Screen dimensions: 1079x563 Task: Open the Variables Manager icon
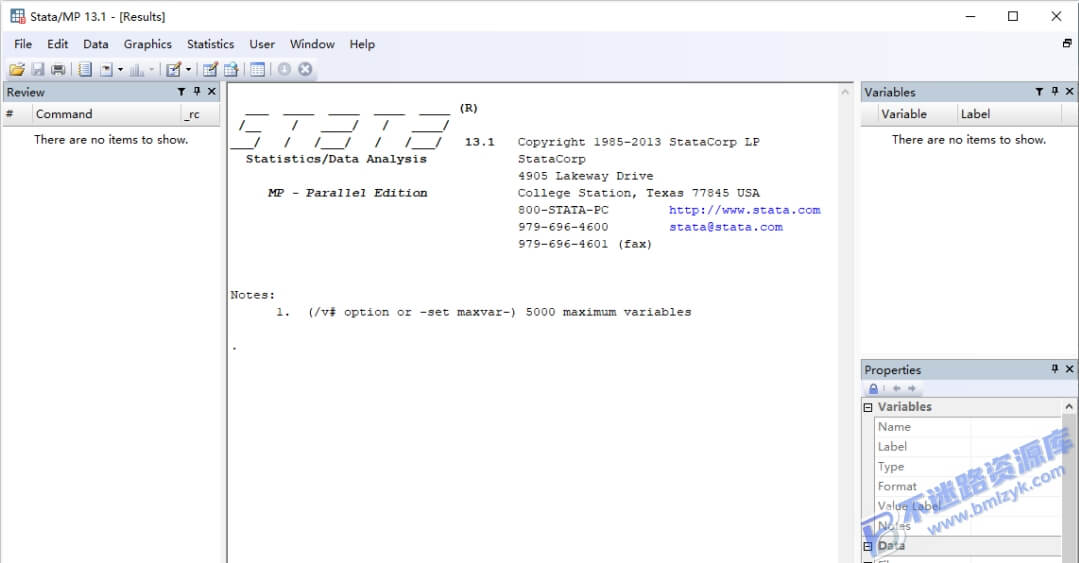257,70
